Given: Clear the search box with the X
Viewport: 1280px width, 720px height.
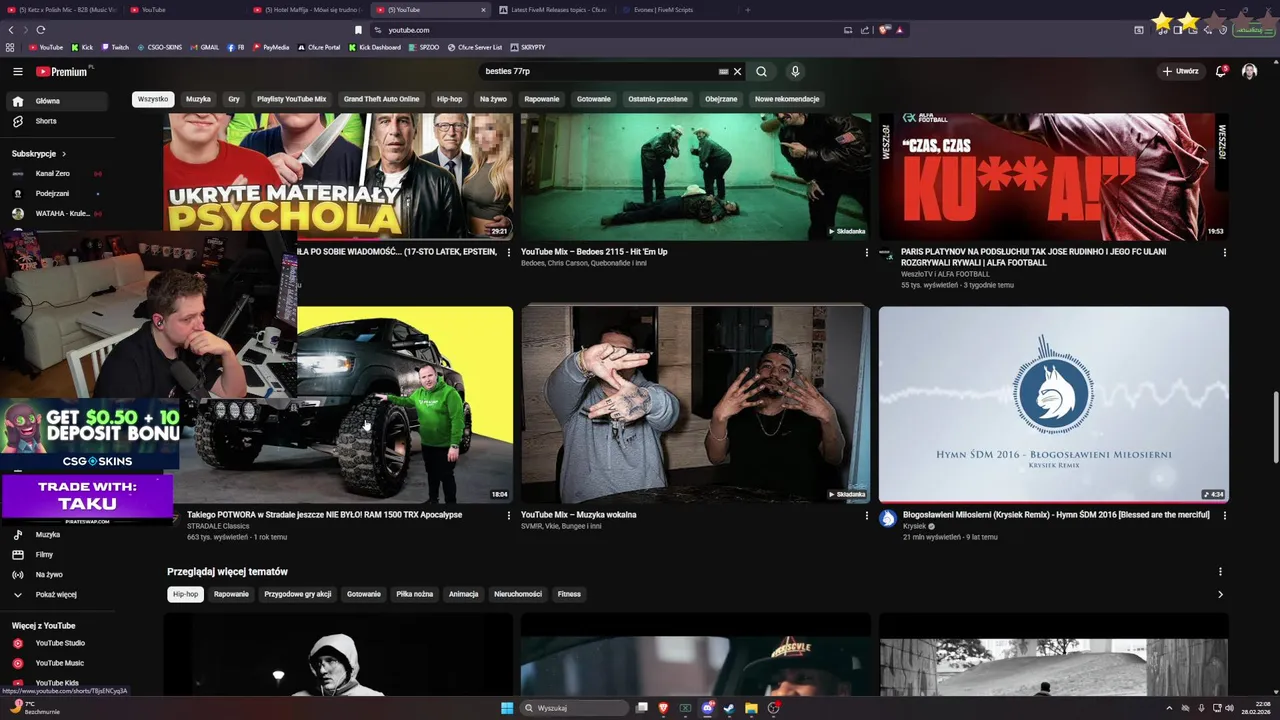Looking at the screenshot, I should (738, 71).
